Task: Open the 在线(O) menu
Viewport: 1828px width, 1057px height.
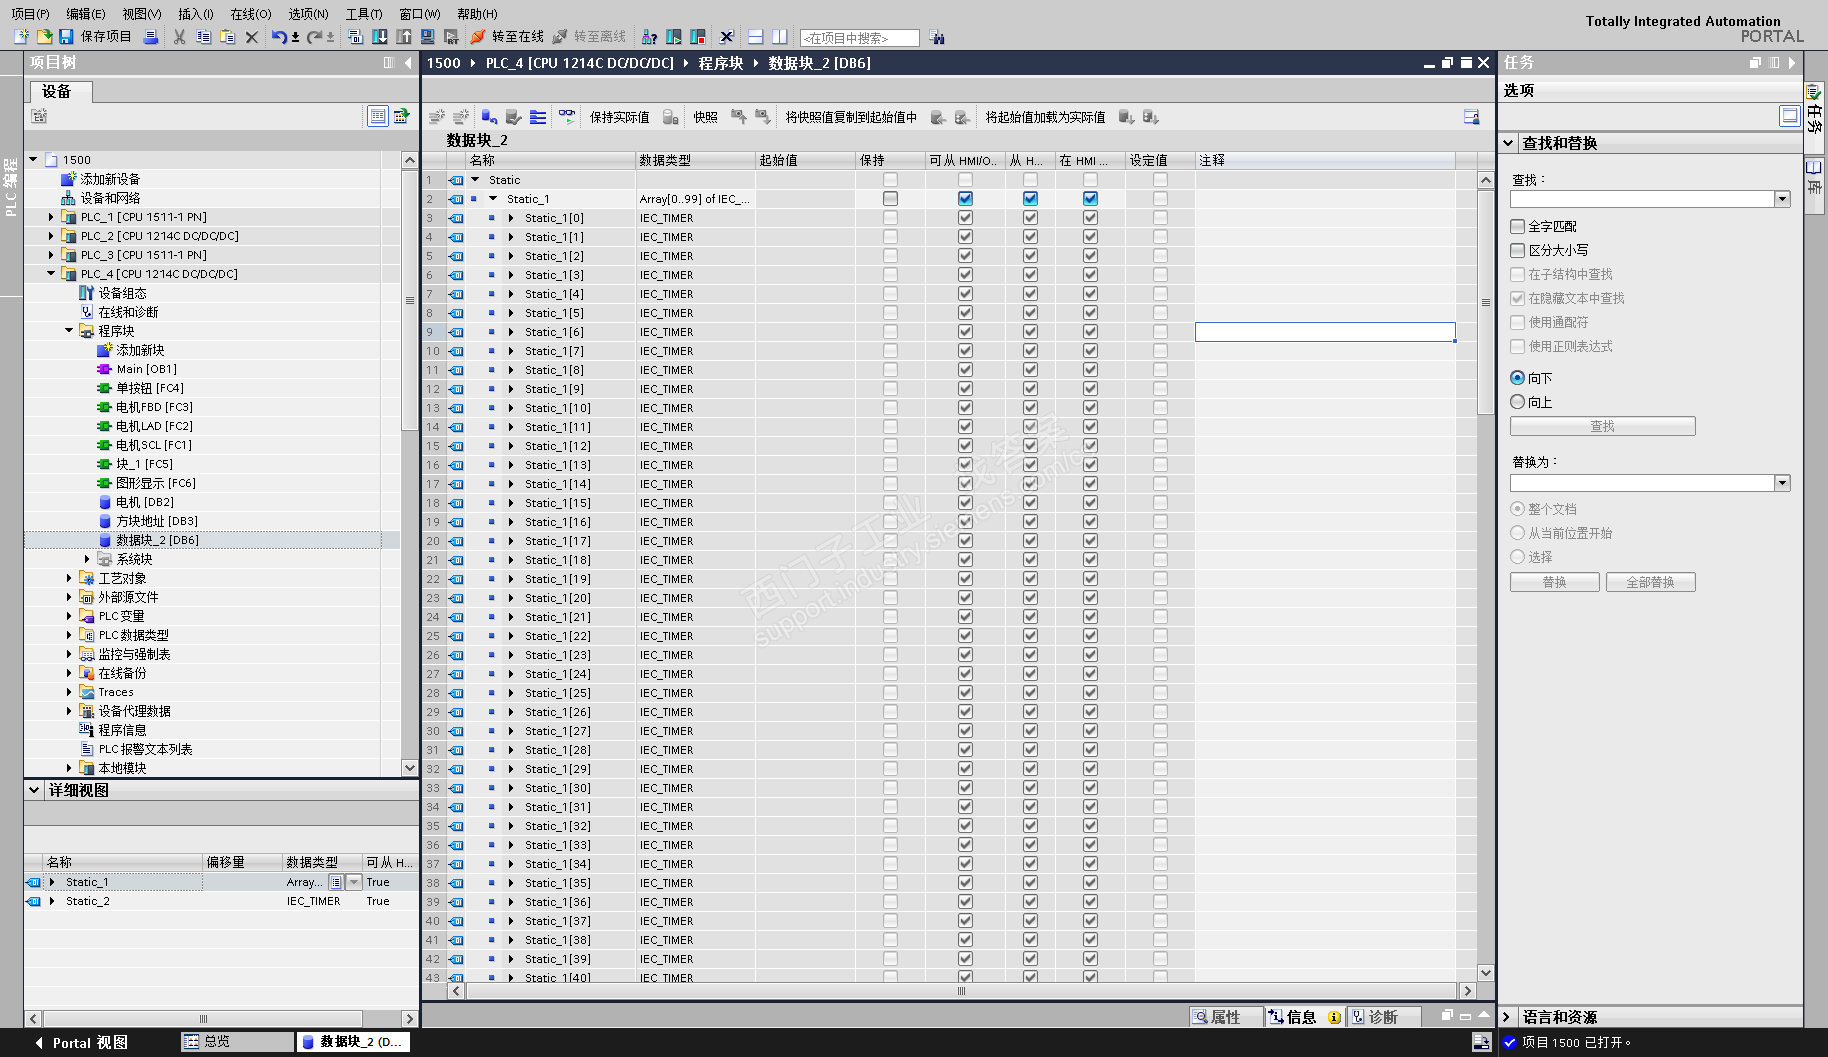Action: 250,14
